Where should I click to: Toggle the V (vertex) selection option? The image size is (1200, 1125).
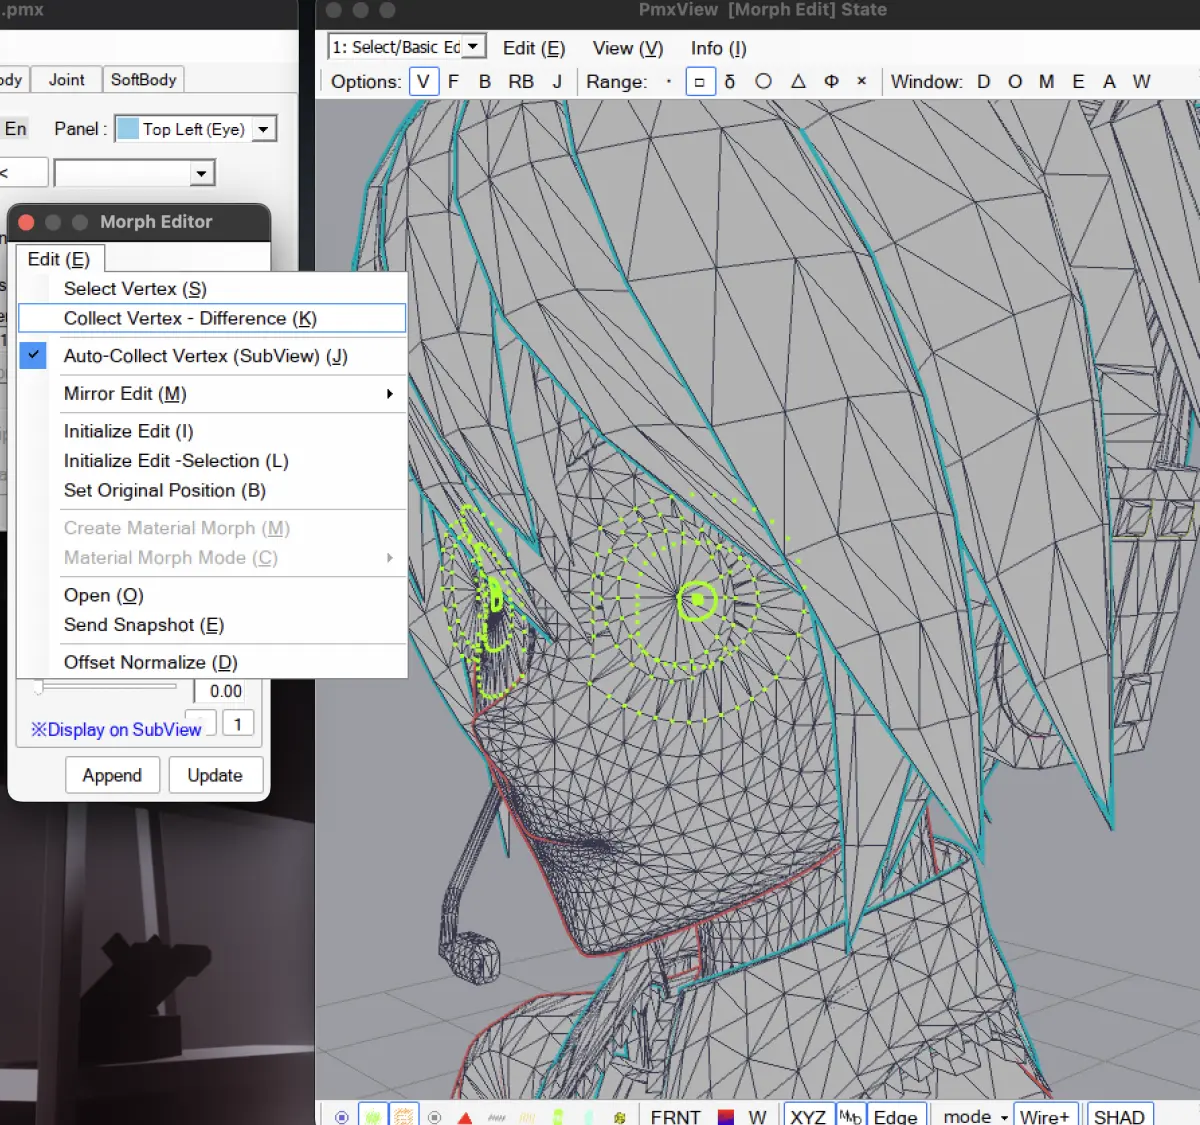(424, 82)
